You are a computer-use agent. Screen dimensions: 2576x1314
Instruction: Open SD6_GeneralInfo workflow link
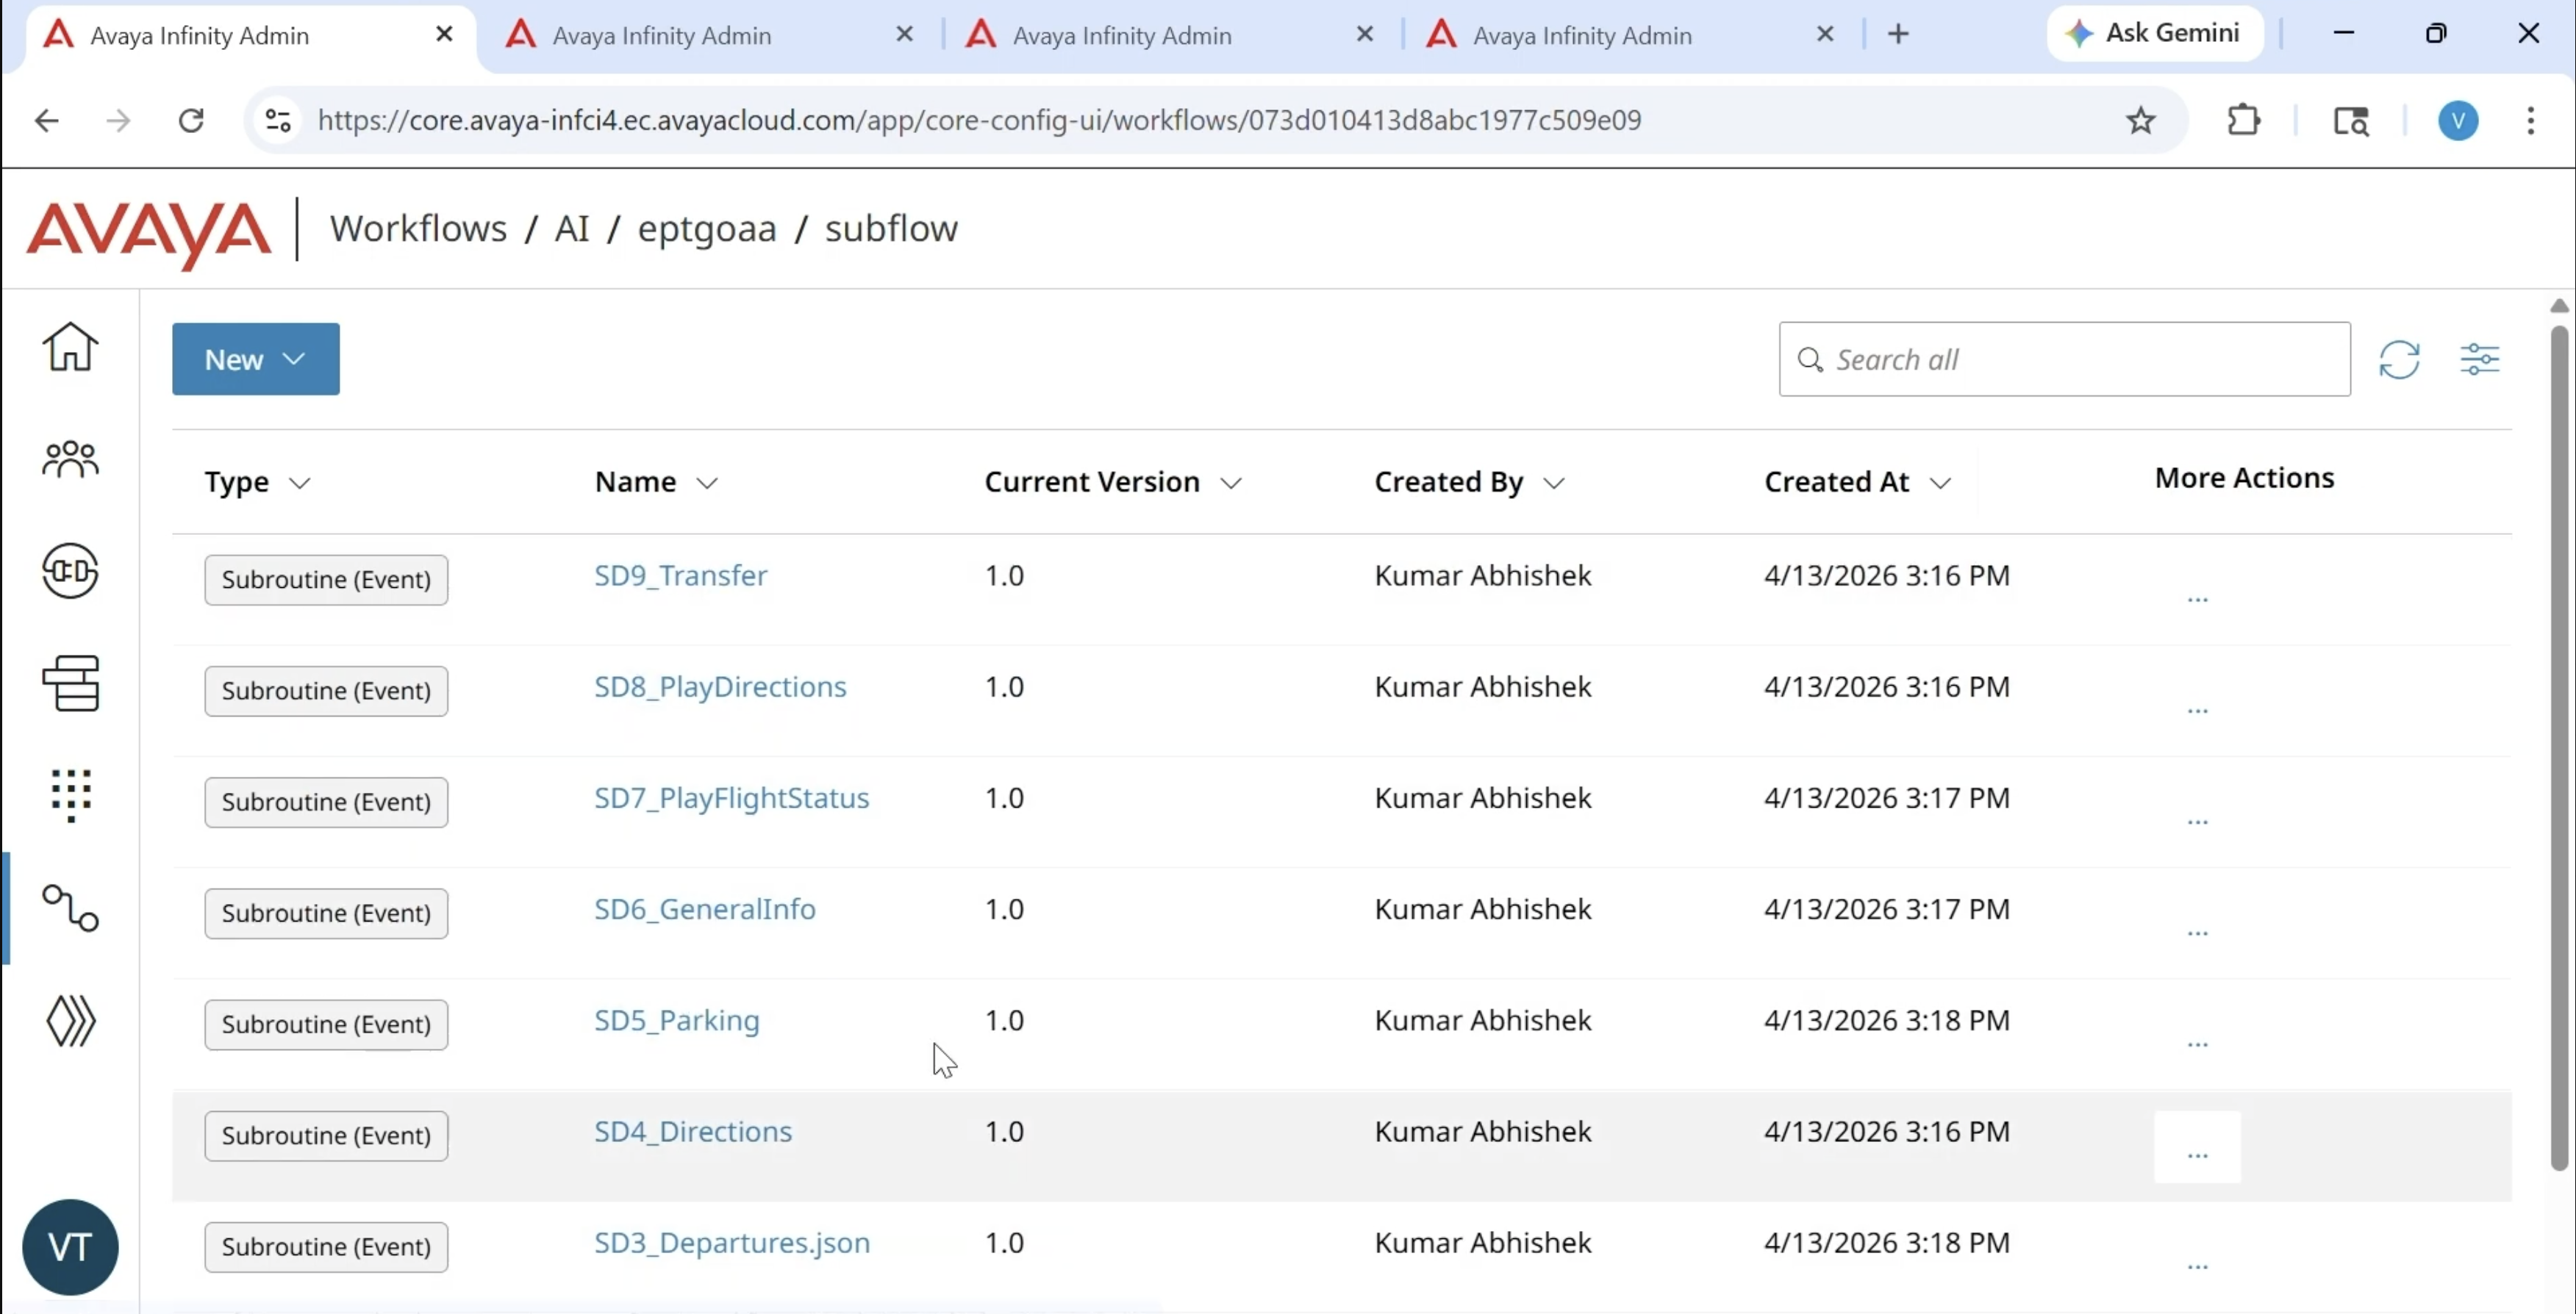[705, 909]
